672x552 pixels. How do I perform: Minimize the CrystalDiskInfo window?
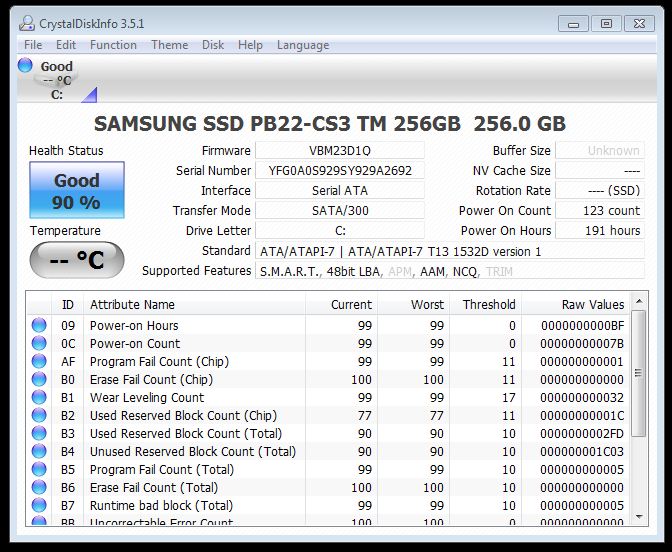tap(573, 24)
